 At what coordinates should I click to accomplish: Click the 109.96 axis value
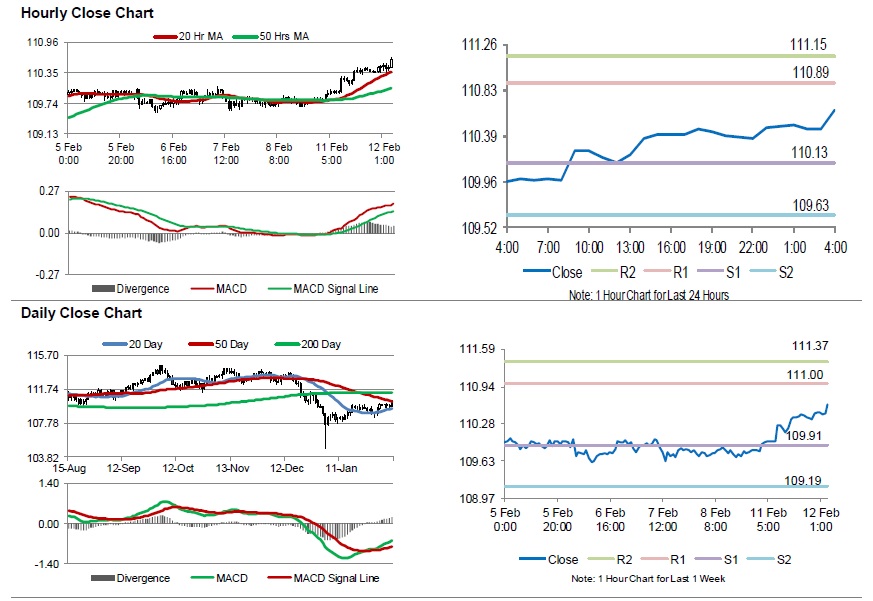click(479, 182)
